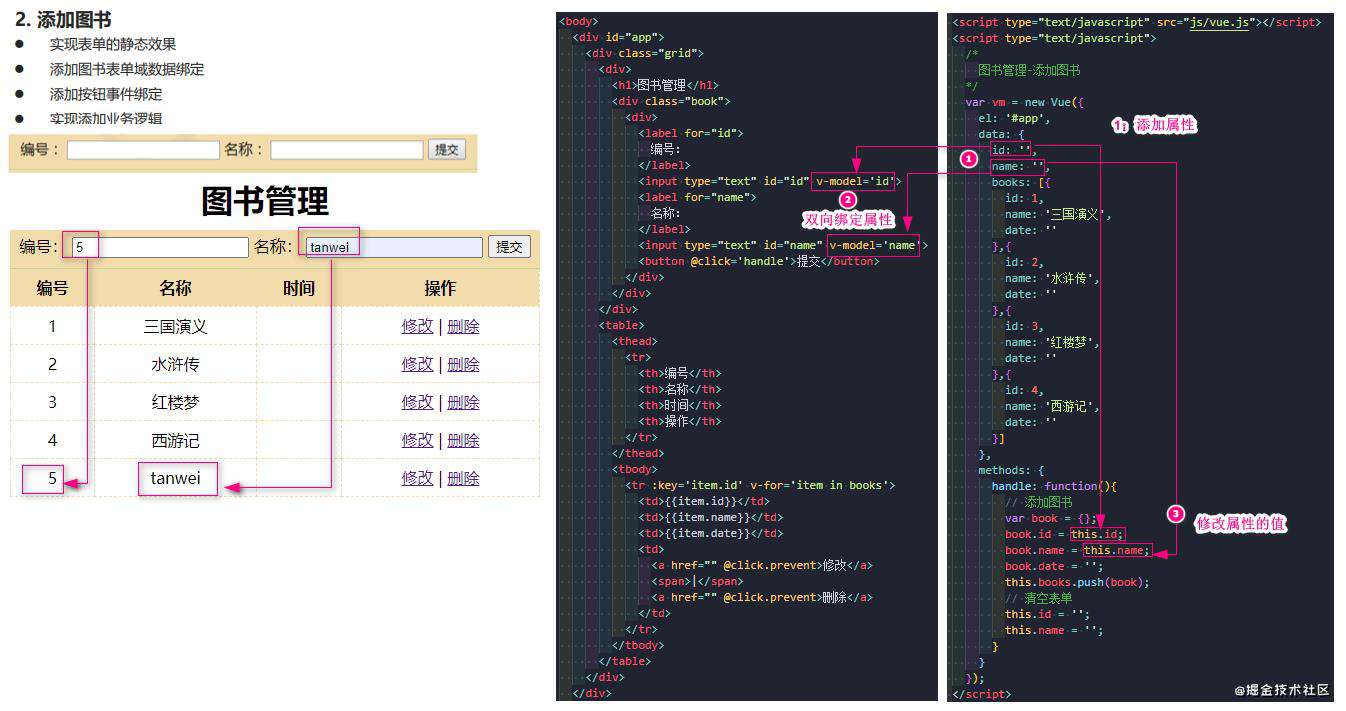Viewport: 1346px width, 711px height.
Task: Click the bullet '添加图书表单域数据绑定'
Action: (127, 69)
